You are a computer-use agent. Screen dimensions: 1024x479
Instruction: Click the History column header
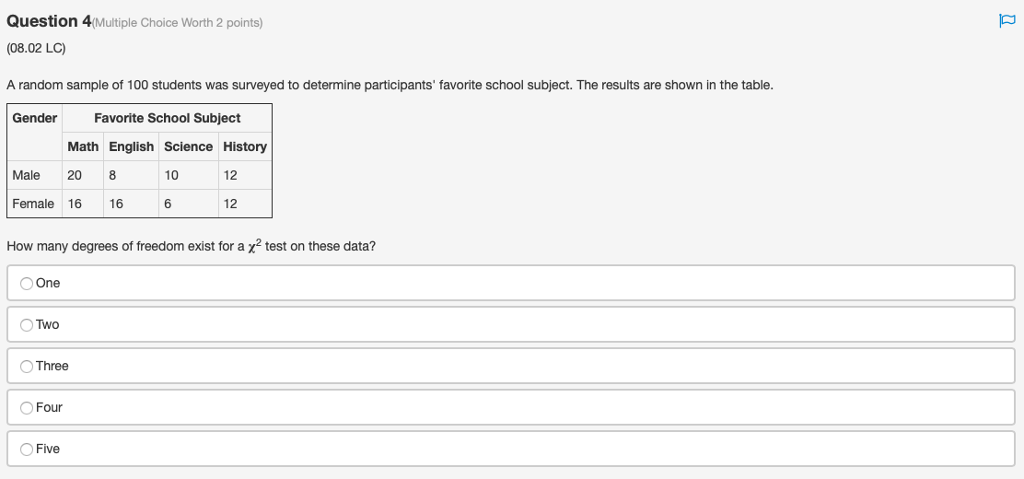click(245, 146)
